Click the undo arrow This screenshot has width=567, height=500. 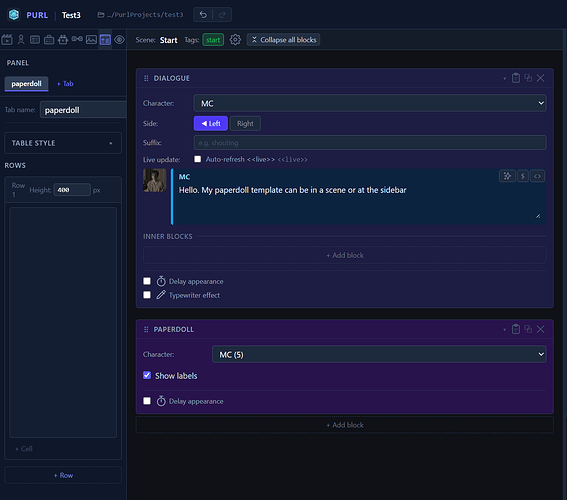[203, 14]
